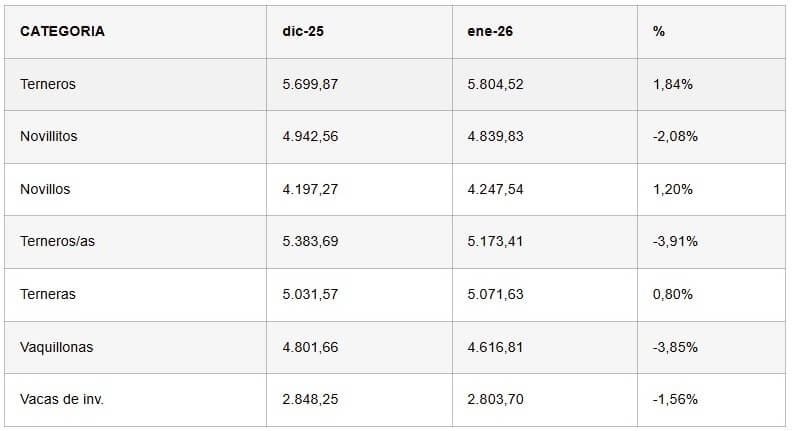Click Novillos percentage cell 1,20%
The width and height of the screenshot is (792, 431).
coord(673,189)
